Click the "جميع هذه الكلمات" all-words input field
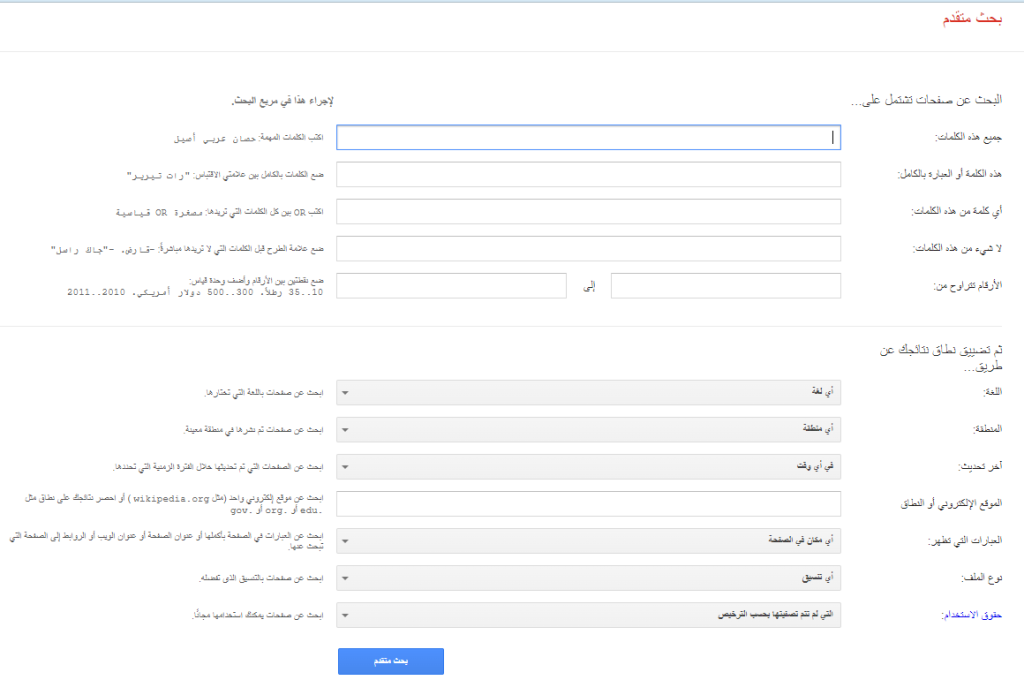Screen dimensions: 1024x680 tap(590, 137)
